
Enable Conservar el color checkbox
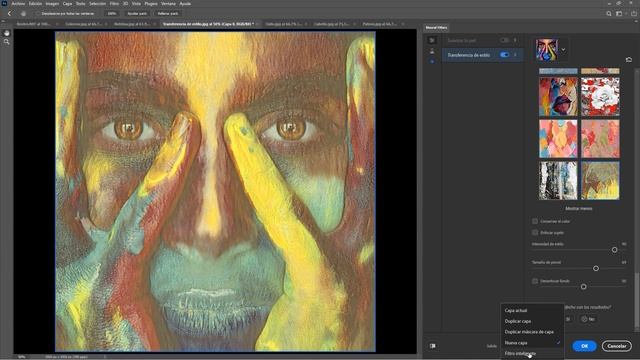click(x=535, y=221)
